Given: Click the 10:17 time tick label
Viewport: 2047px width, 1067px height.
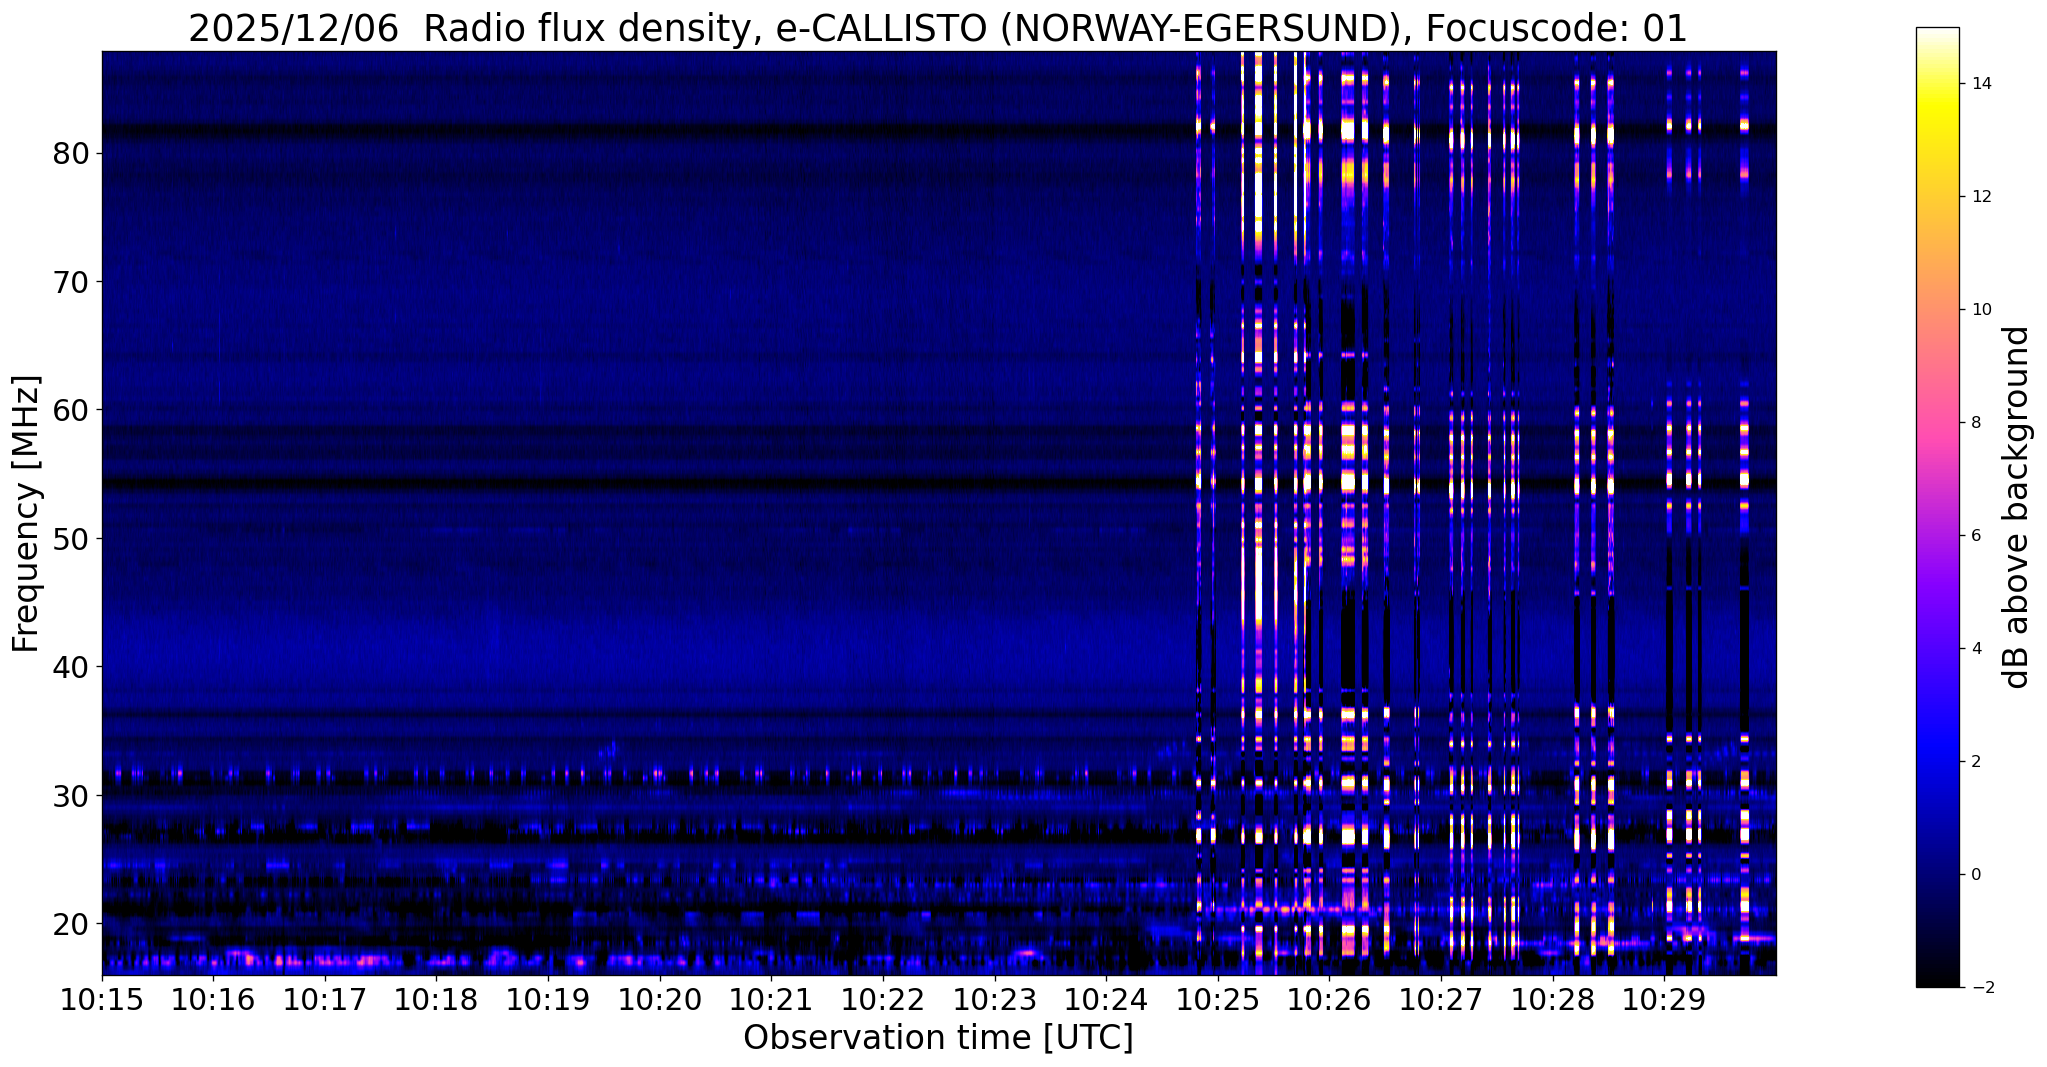Looking at the screenshot, I should point(325,1000).
